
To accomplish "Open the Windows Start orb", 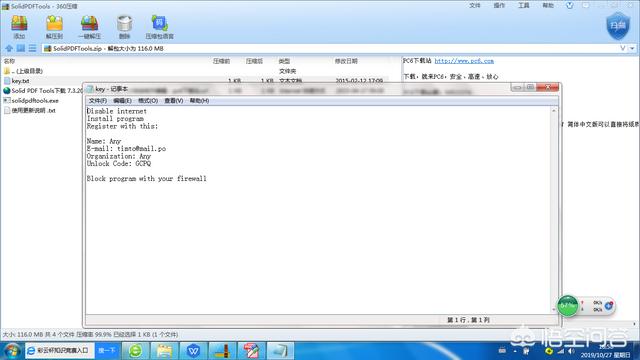I will [12, 351].
